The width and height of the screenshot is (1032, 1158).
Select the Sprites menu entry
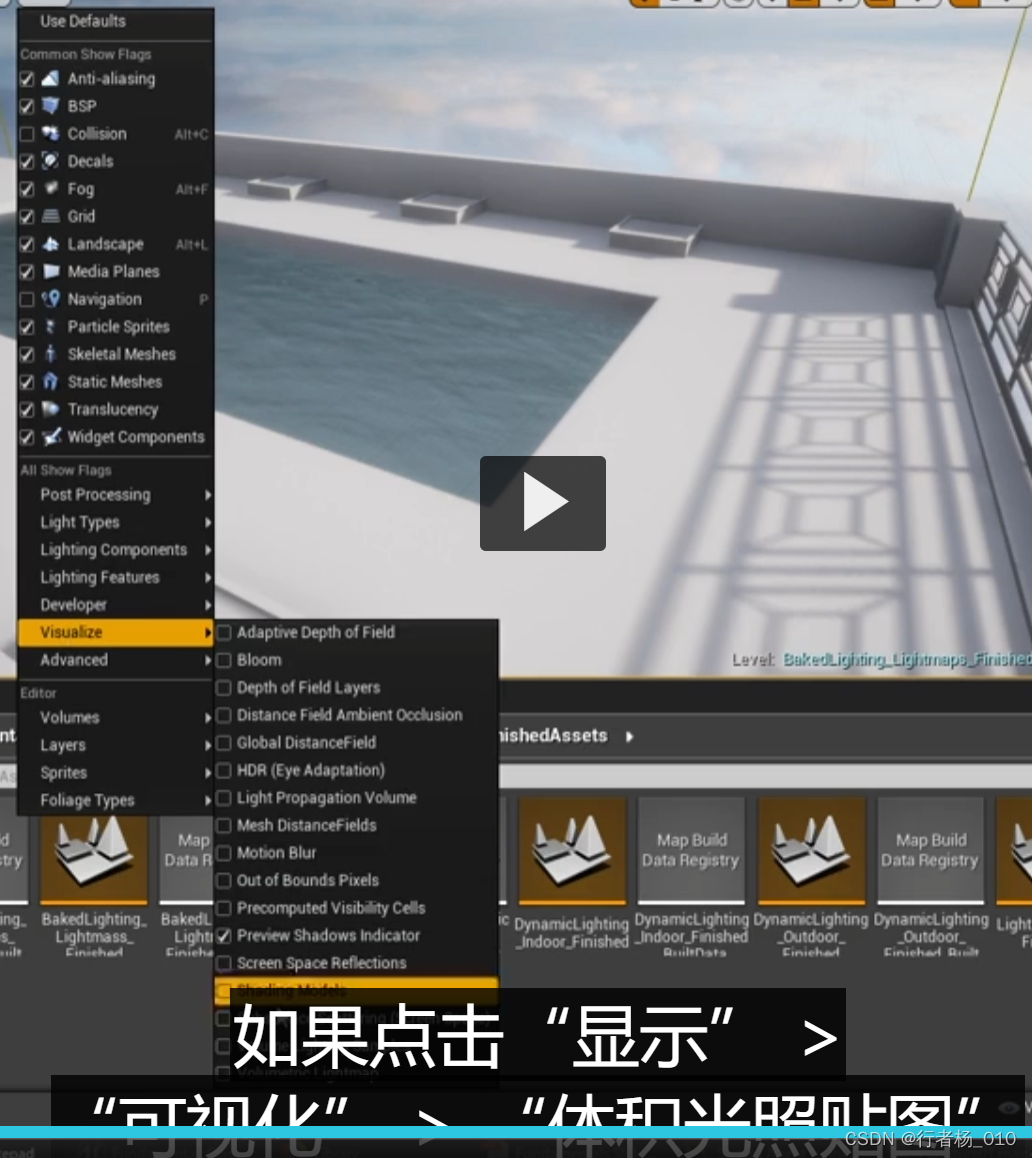(116, 772)
